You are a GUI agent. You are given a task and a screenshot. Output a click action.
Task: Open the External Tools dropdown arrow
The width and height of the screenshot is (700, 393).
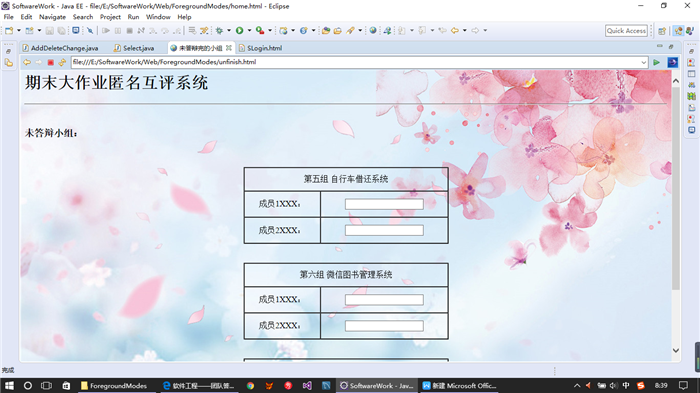coord(270,30)
